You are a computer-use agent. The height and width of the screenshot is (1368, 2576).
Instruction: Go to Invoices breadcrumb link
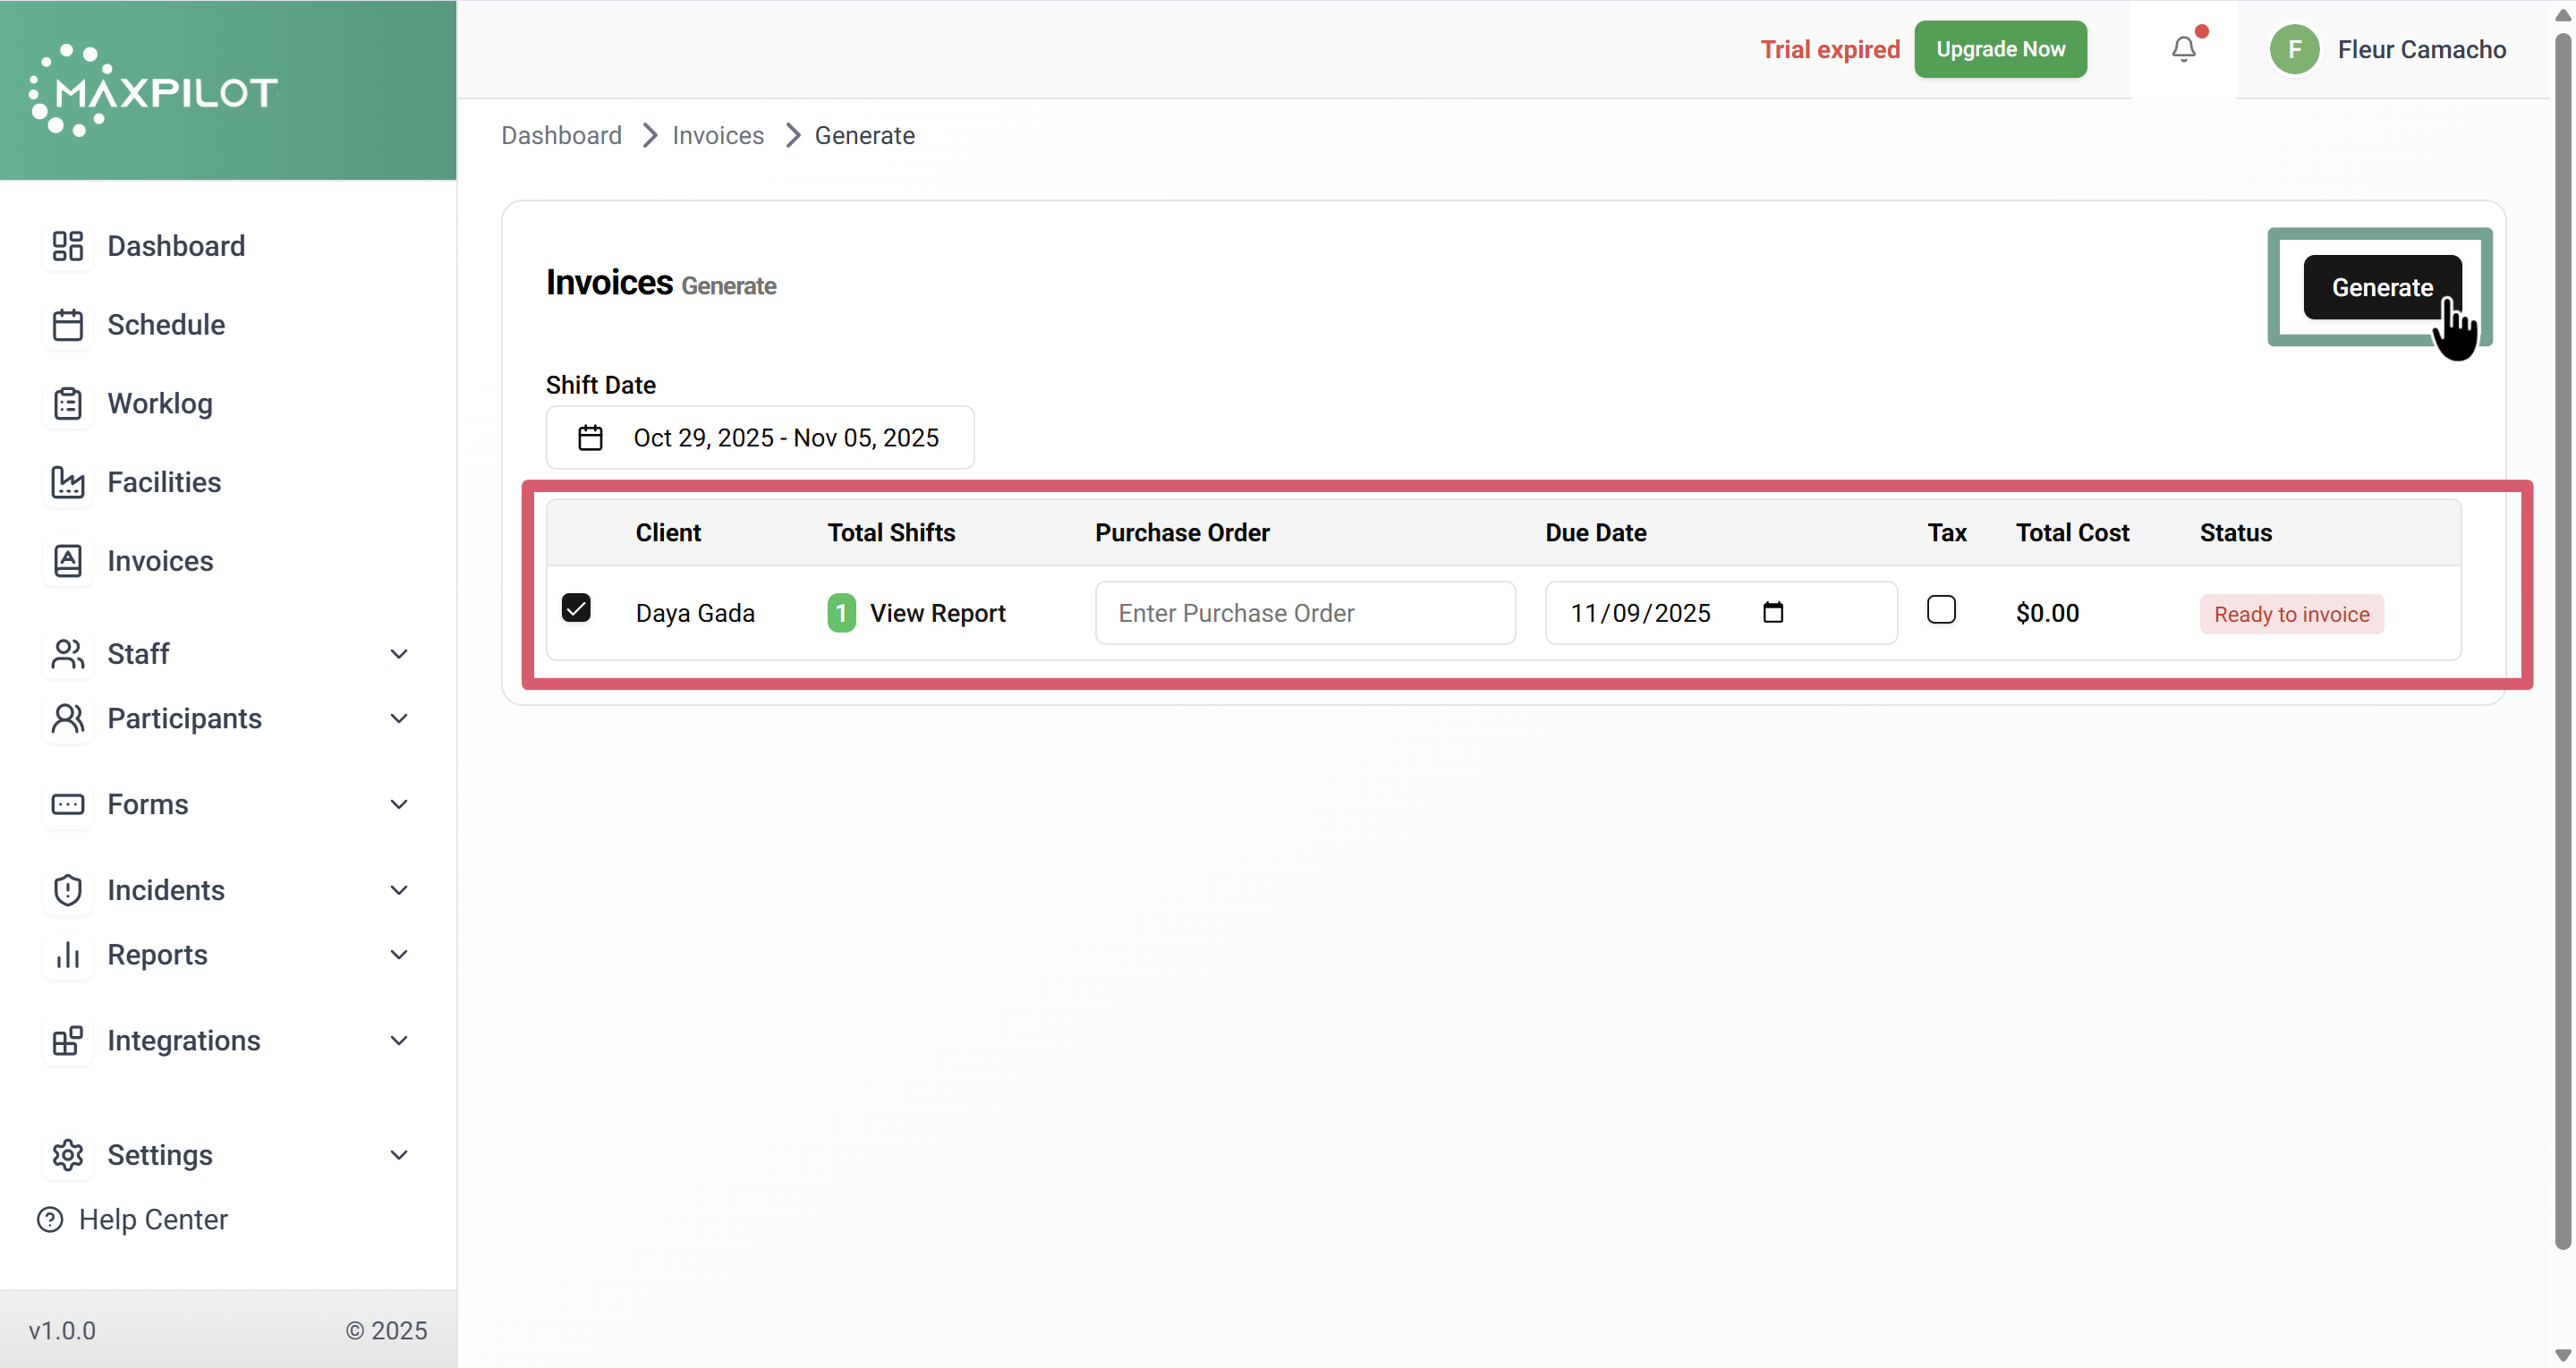(717, 135)
